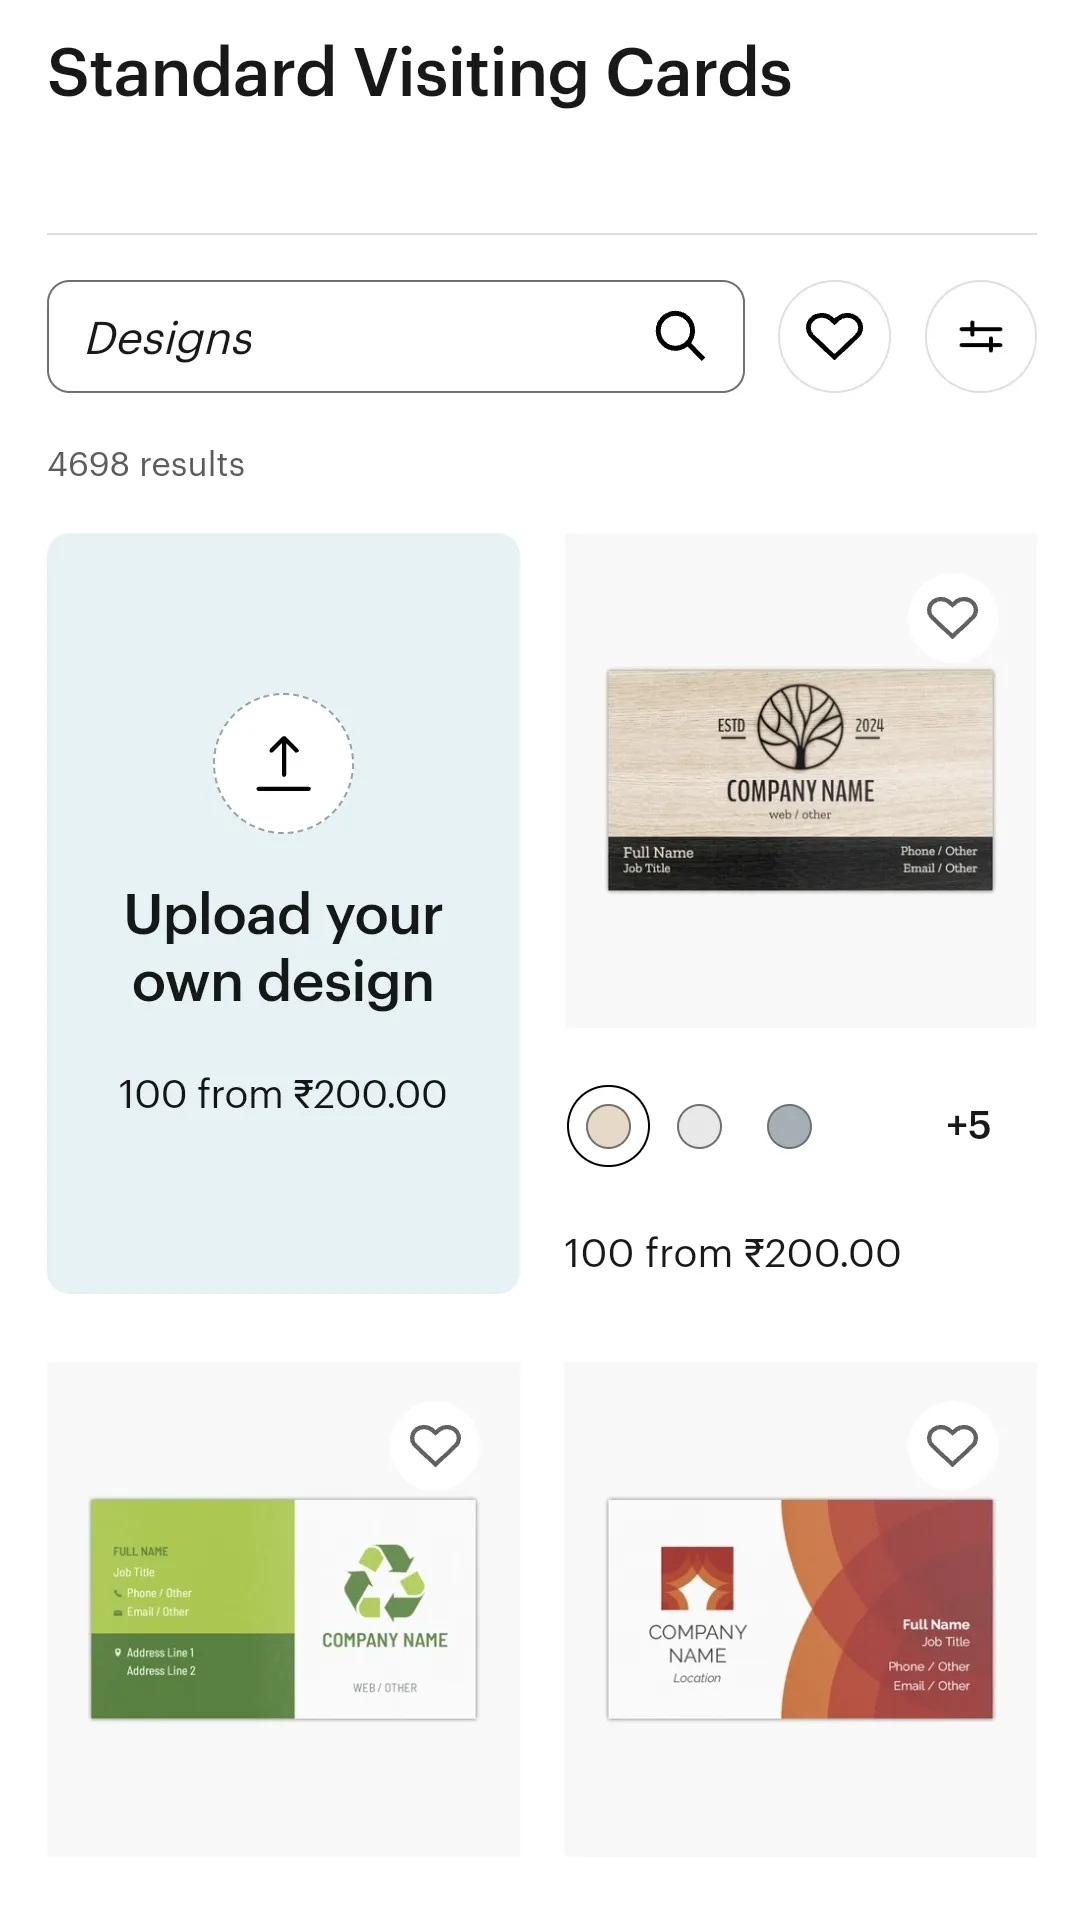This screenshot has height=1920, width=1080.
Task: Select the light gray color option
Action: (x=699, y=1125)
